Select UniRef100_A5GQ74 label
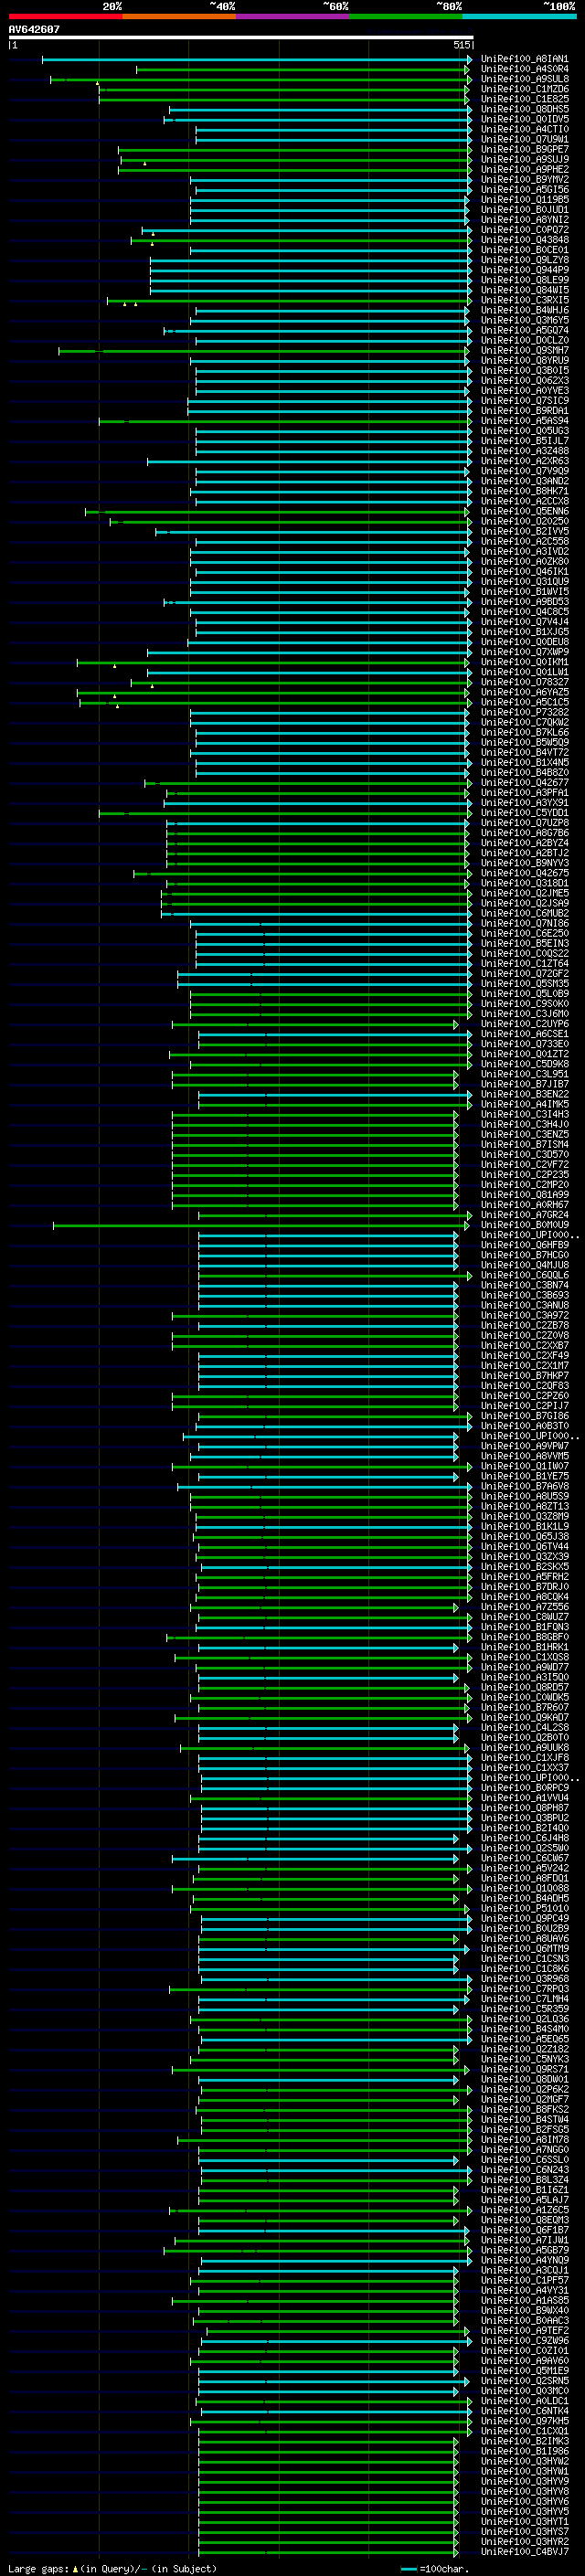The height and width of the screenshot is (2576, 585). click(x=524, y=330)
